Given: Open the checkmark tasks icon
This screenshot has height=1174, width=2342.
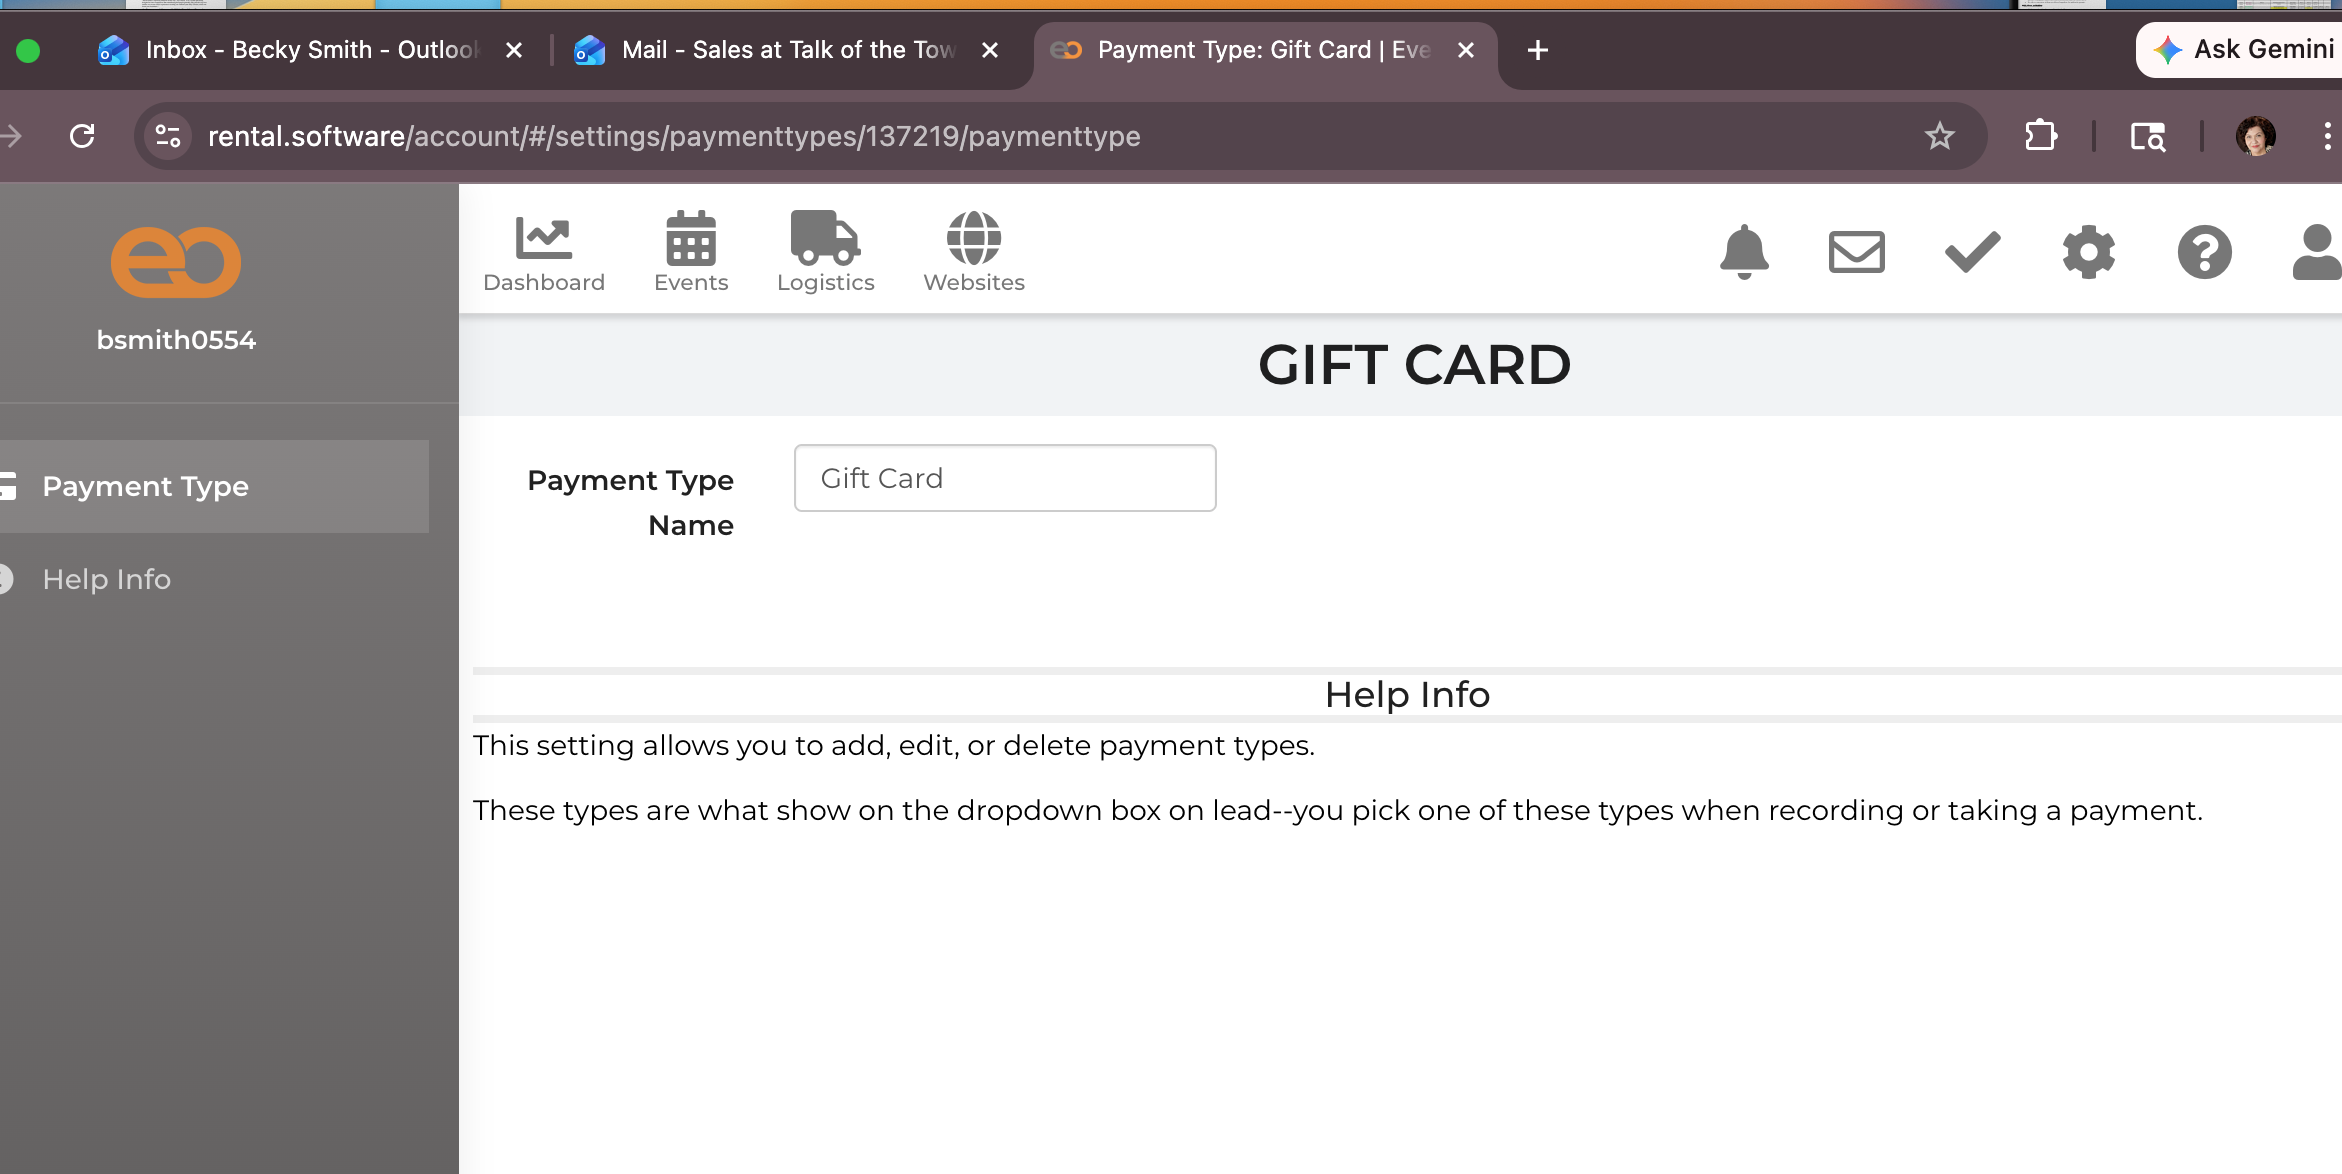Looking at the screenshot, I should 1972,251.
